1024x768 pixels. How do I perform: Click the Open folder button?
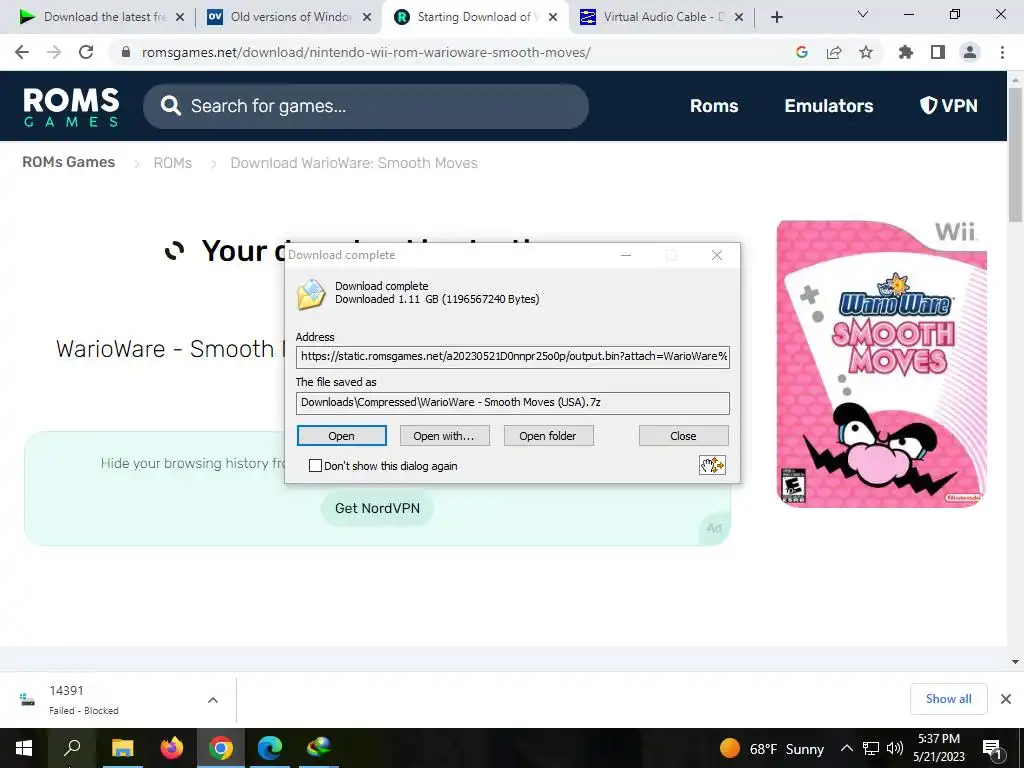[548, 436]
